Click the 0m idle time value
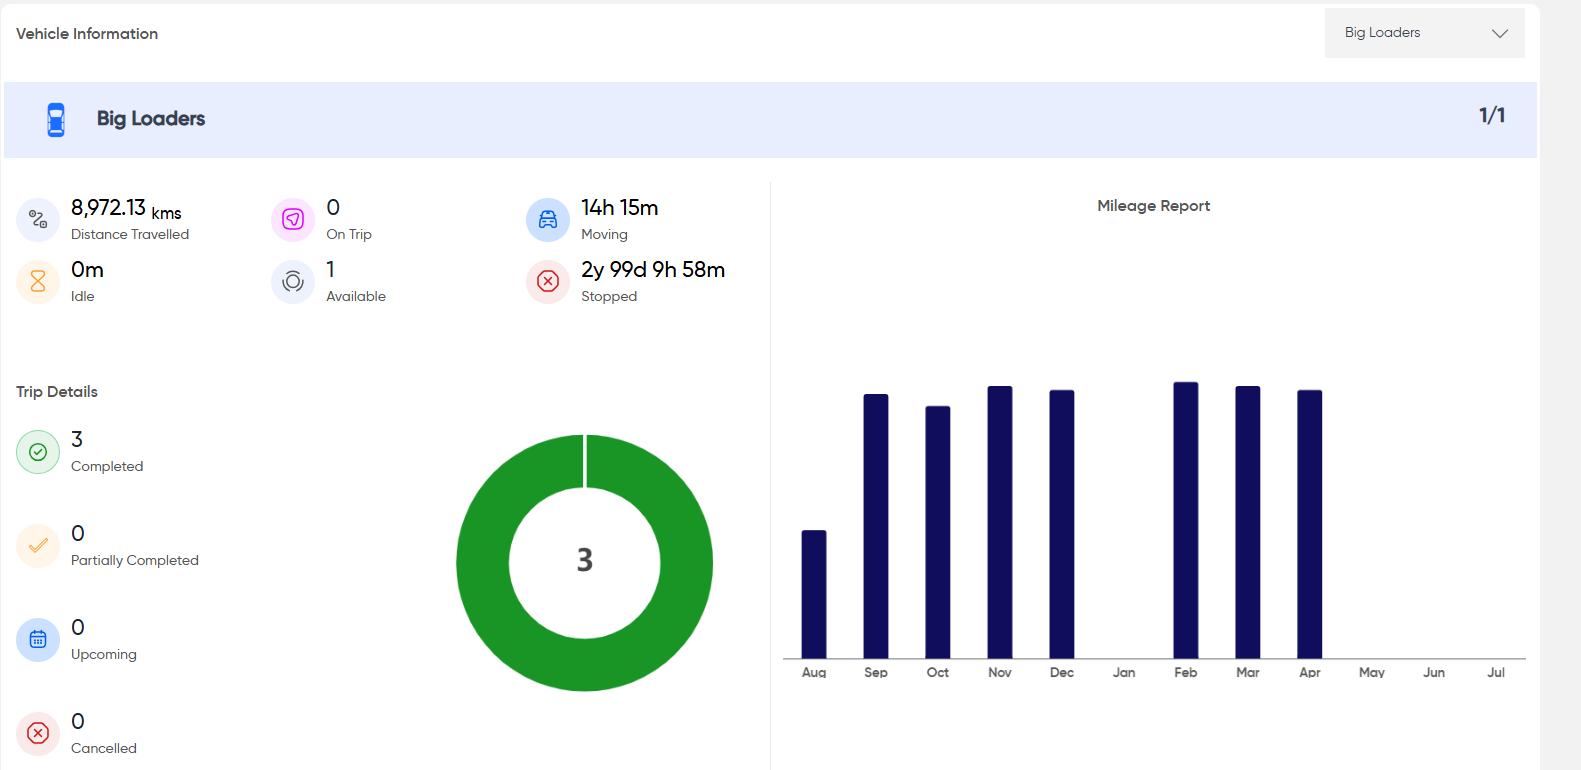This screenshot has height=770, width=1581. (87, 270)
